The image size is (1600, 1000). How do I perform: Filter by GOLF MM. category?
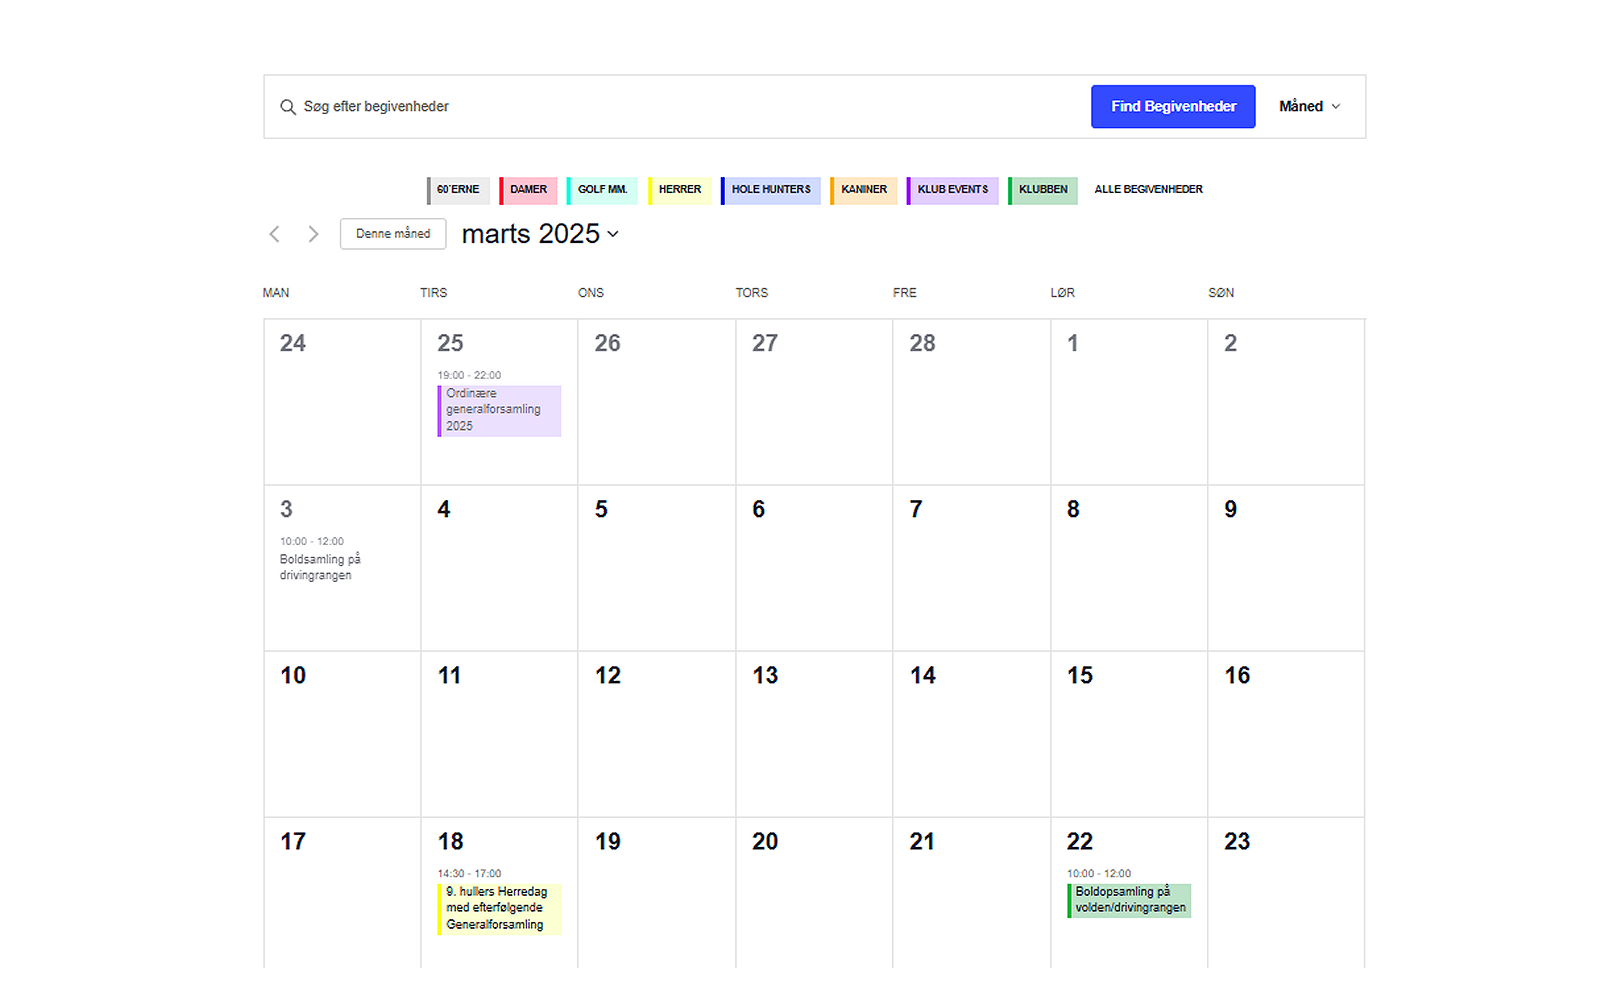602,190
